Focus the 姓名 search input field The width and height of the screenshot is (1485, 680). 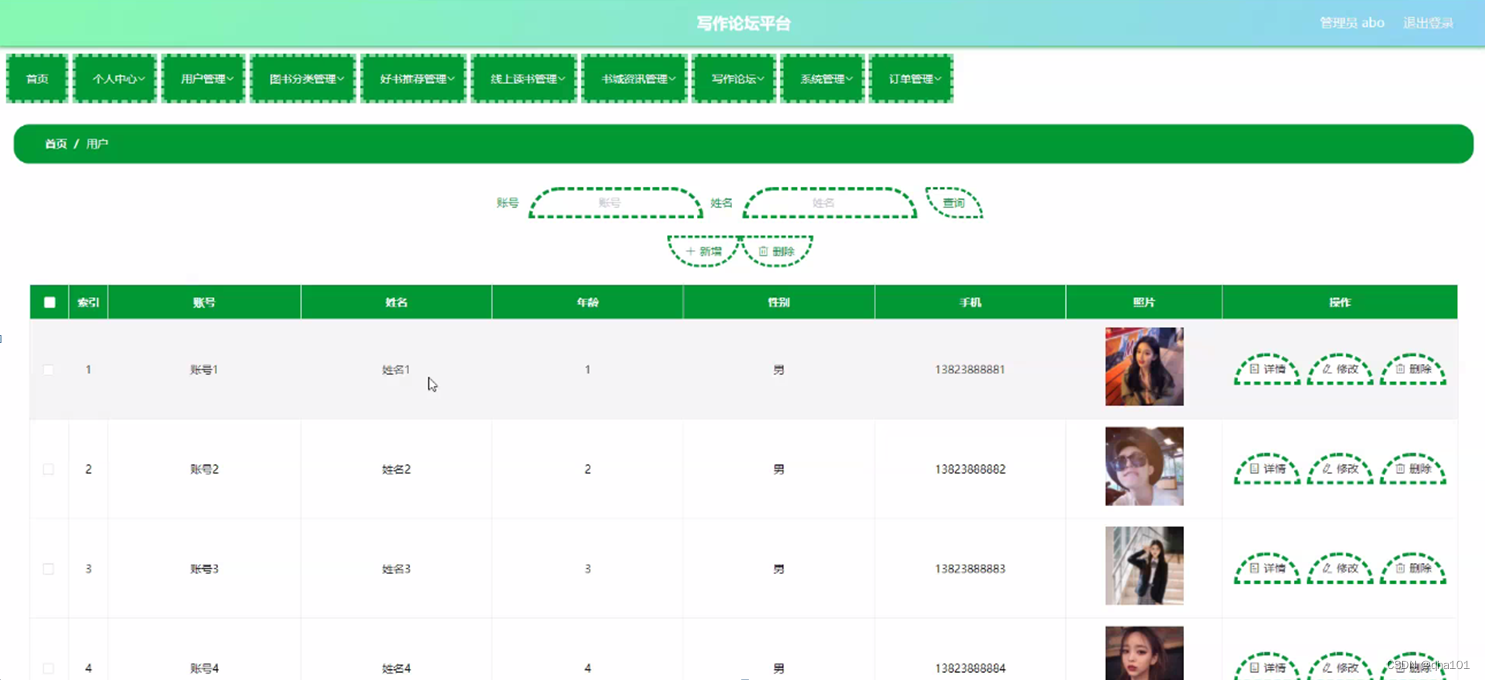pos(829,203)
